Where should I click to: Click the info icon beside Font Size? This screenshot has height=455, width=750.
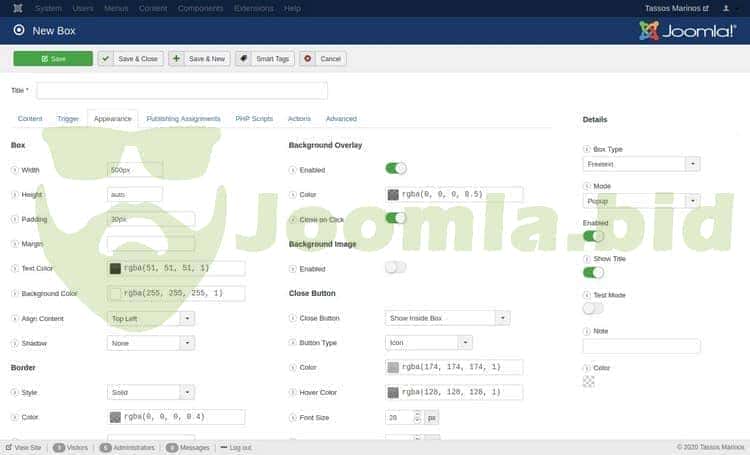[293, 417]
